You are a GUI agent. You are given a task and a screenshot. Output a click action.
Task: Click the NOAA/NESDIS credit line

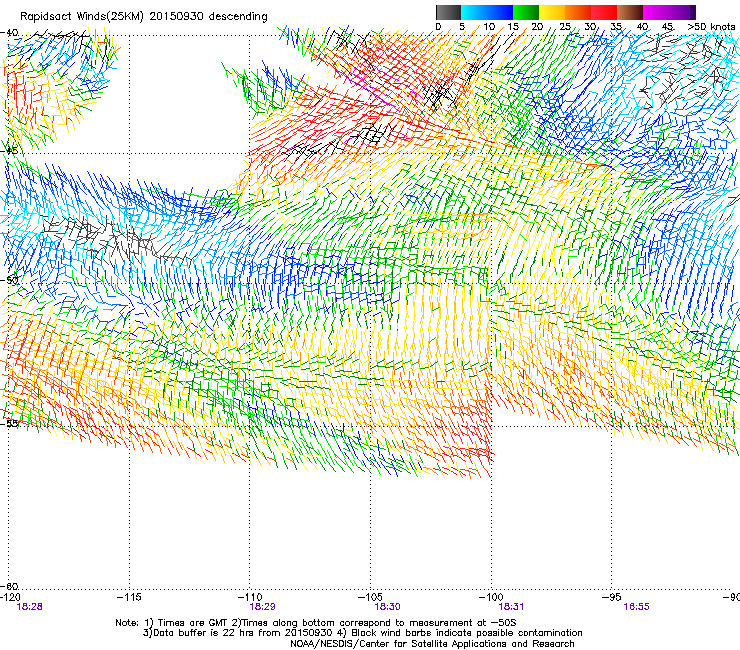pyautogui.click(x=432, y=644)
